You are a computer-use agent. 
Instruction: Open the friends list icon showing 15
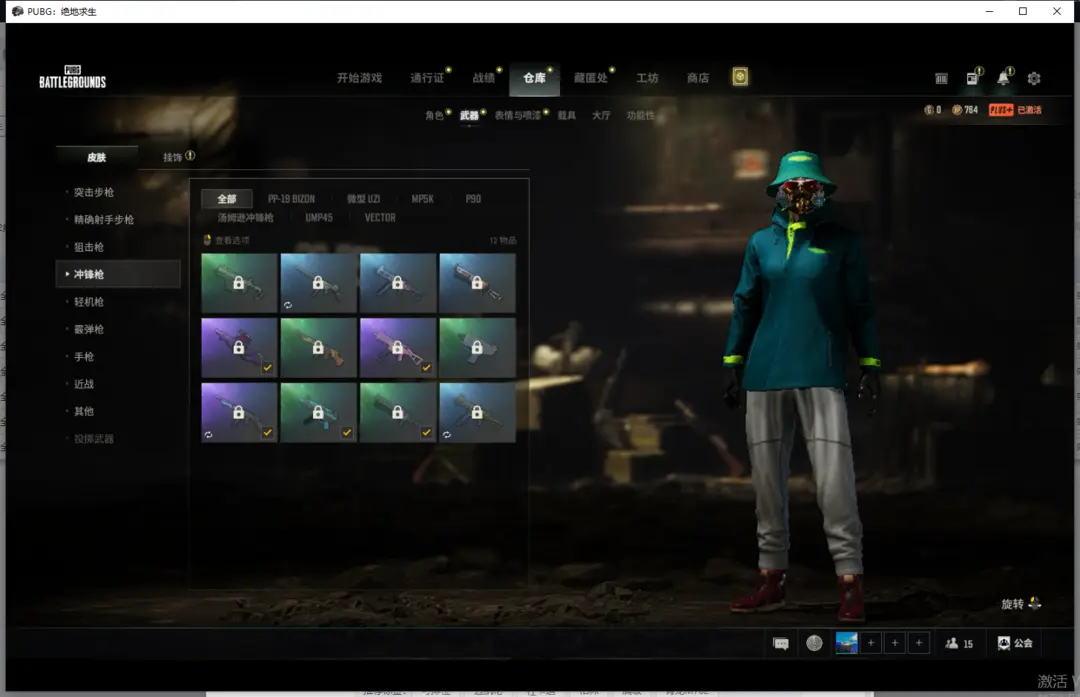(952, 643)
